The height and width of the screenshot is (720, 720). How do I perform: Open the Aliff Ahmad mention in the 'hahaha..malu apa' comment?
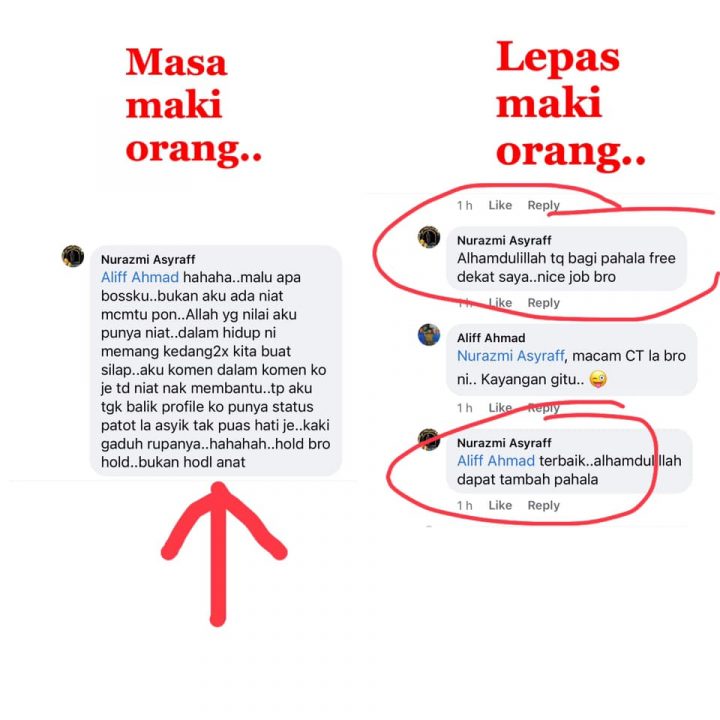(140, 277)
